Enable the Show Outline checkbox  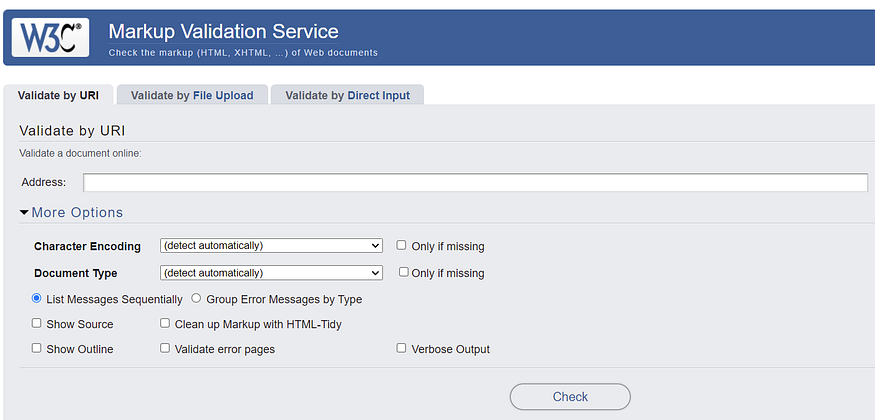(37, 349)
